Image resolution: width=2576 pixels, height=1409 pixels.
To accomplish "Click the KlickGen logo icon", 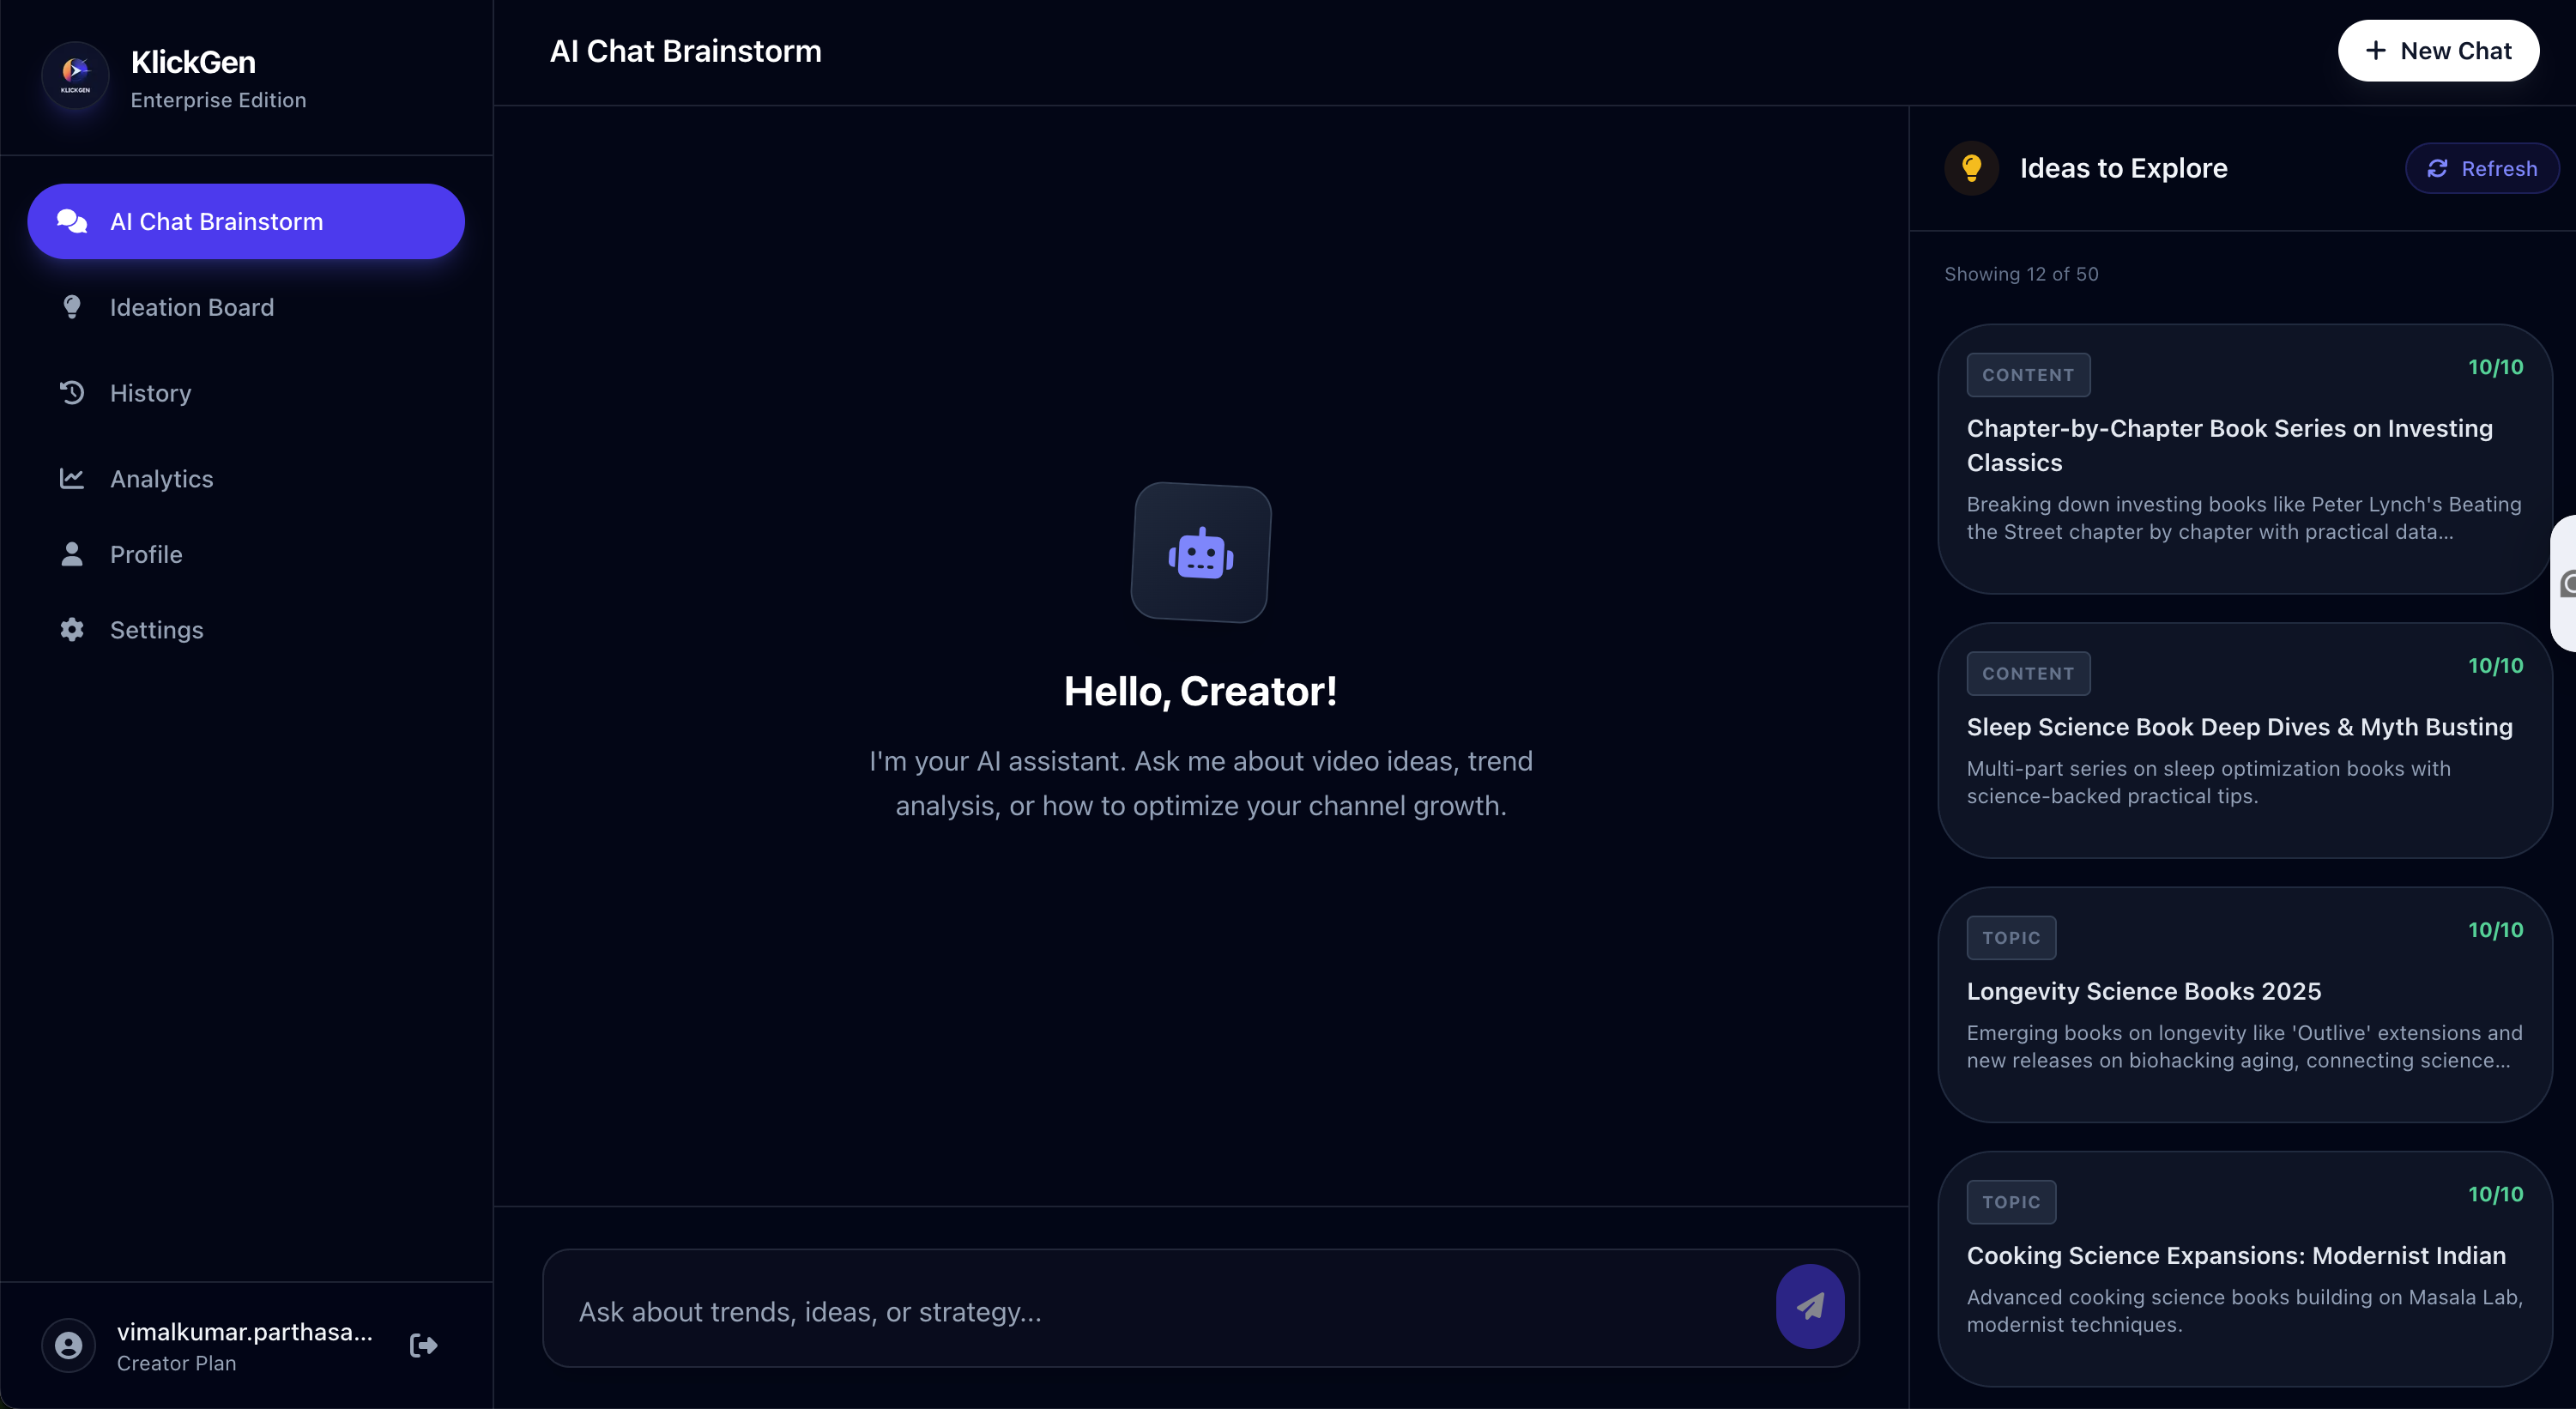I will coord(75,75).
